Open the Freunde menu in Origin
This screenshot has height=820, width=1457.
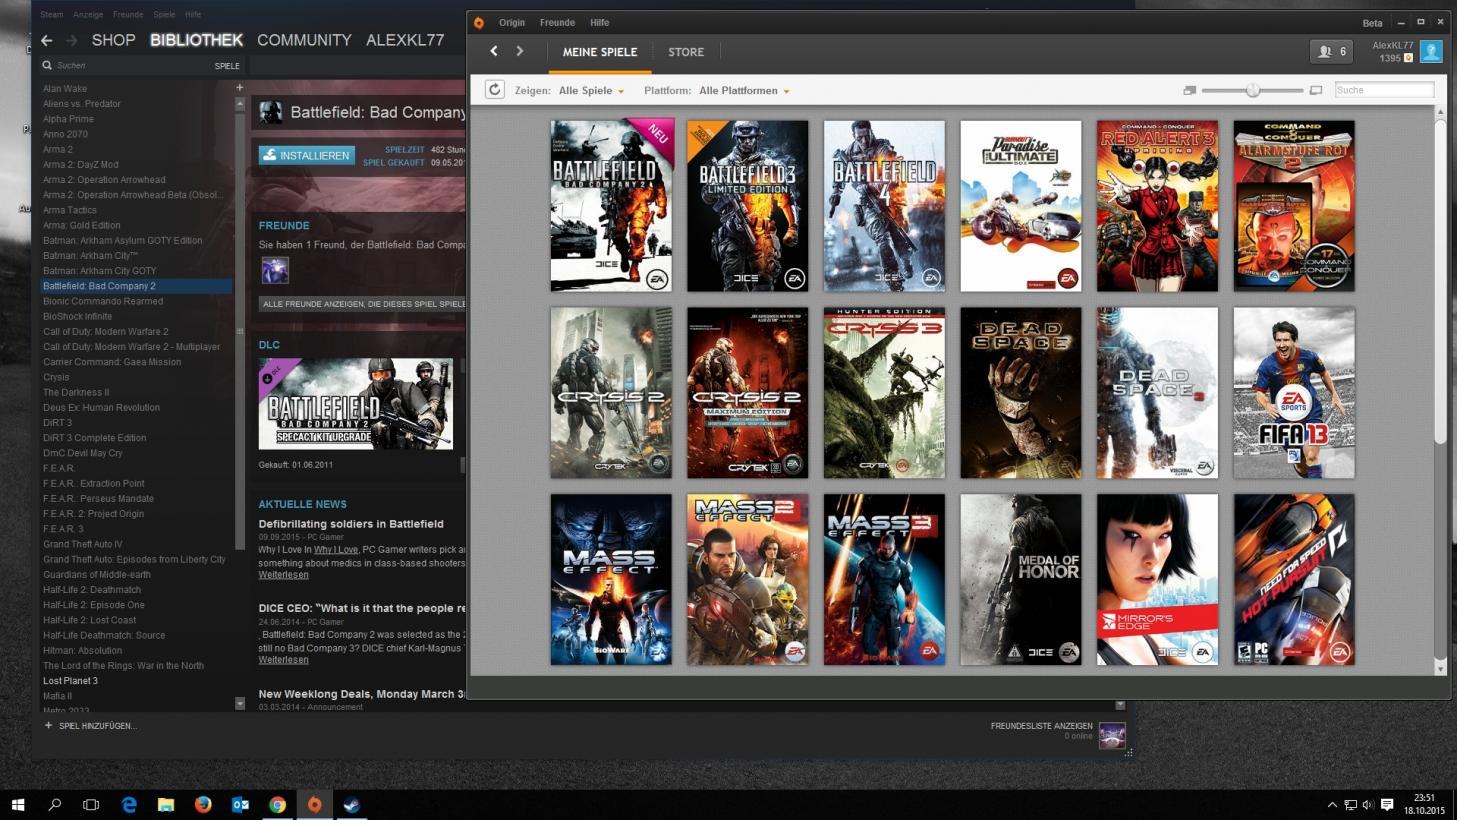[x=557, y=22]
